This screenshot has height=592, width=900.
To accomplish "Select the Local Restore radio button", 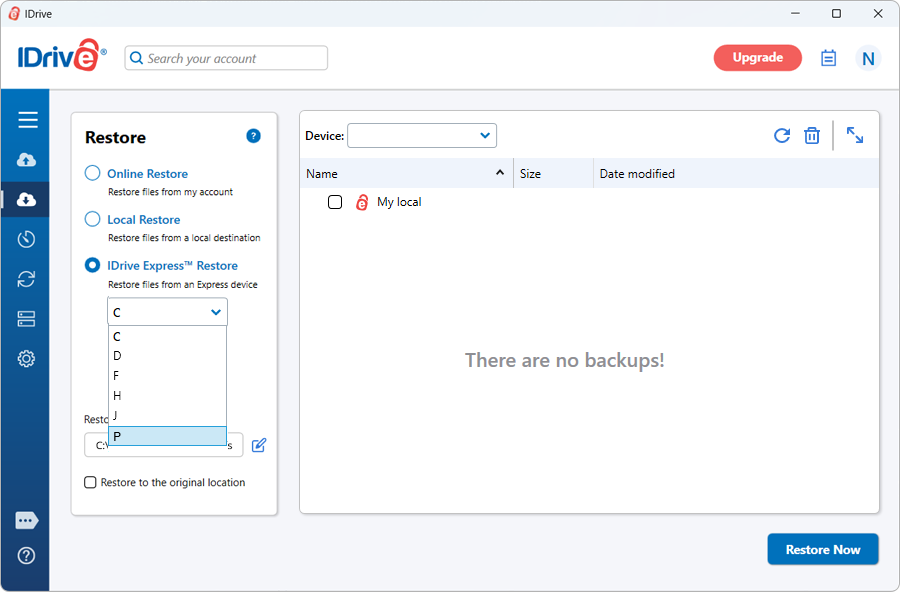I will 92,219.
